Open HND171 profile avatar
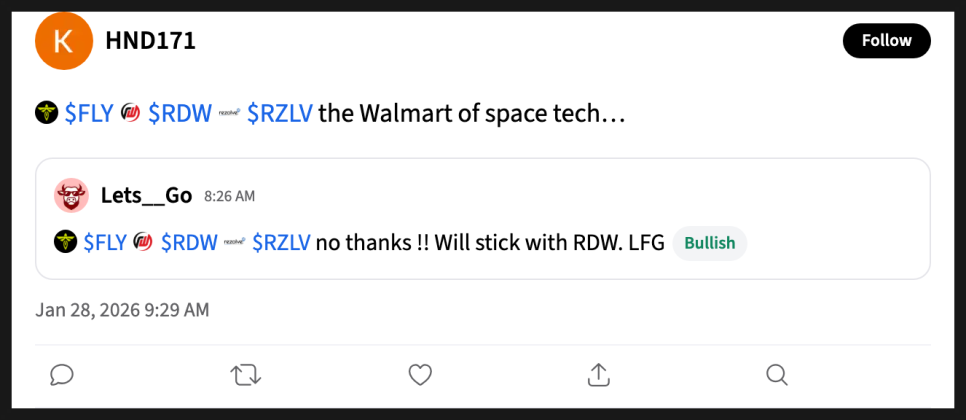The height and width of the screenshot is (420, 966). (64, 41)
